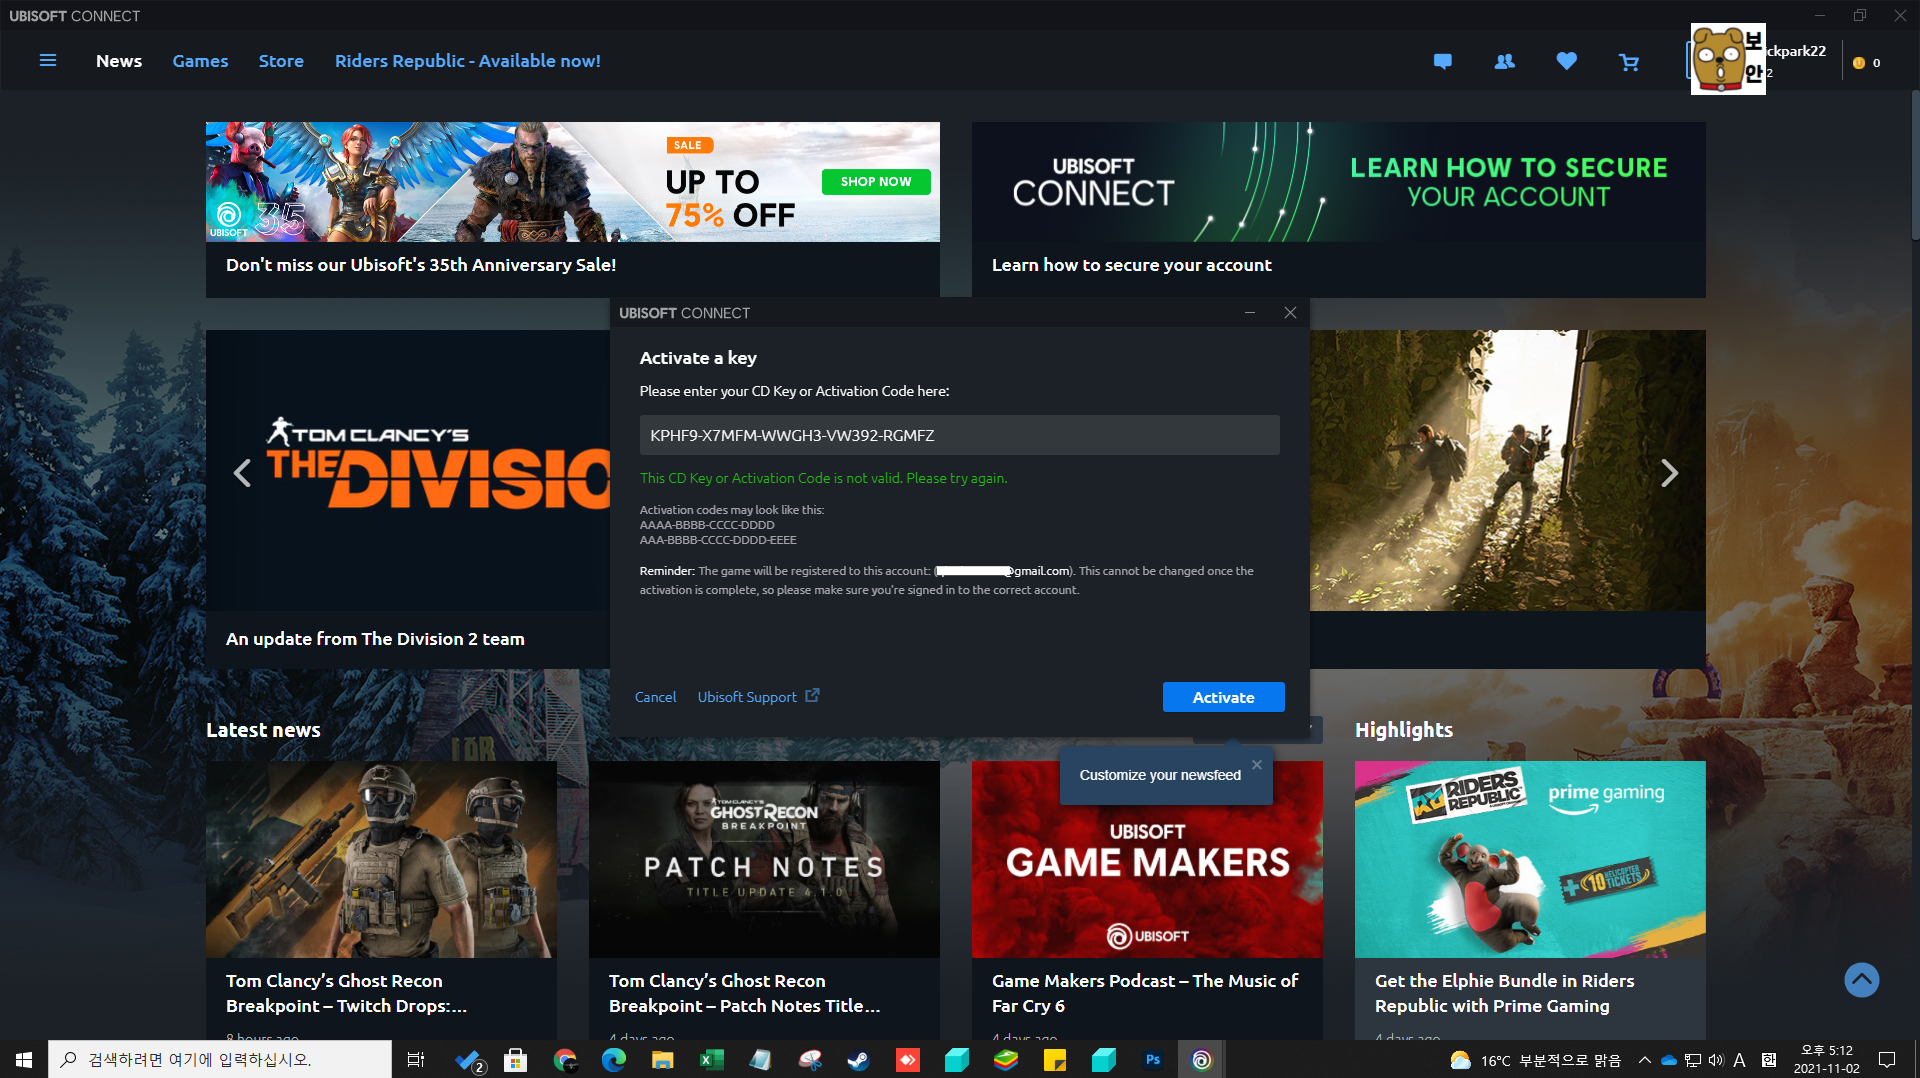
Task: Open the hamburger menu in Ubisoft Connect
Action: 47,61
